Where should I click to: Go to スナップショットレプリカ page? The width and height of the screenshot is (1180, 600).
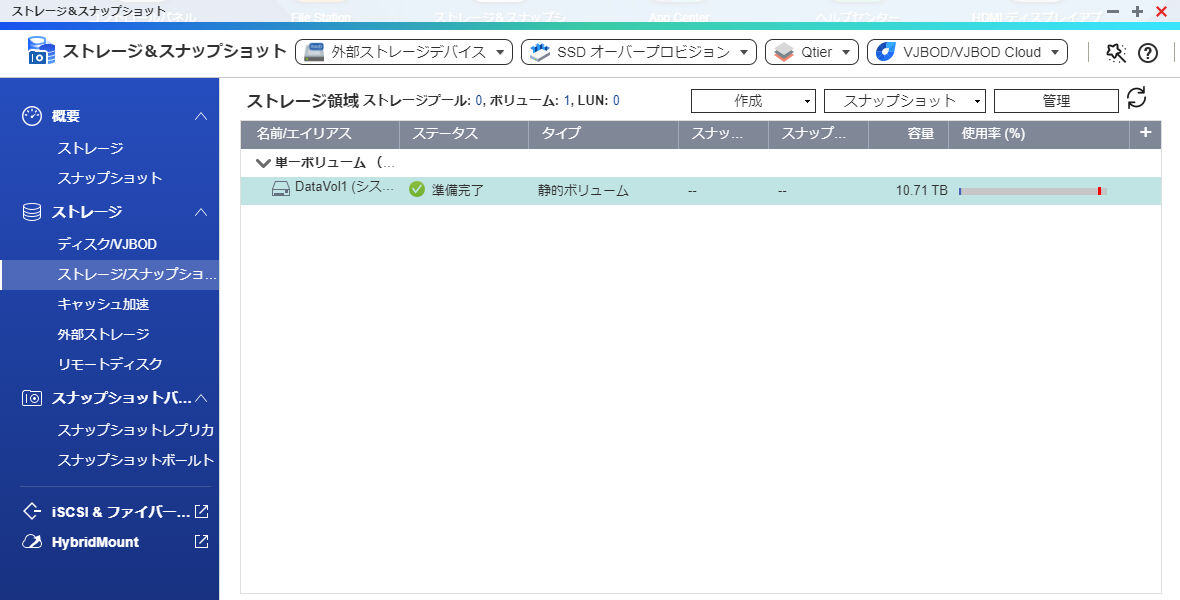click(135, 430)
